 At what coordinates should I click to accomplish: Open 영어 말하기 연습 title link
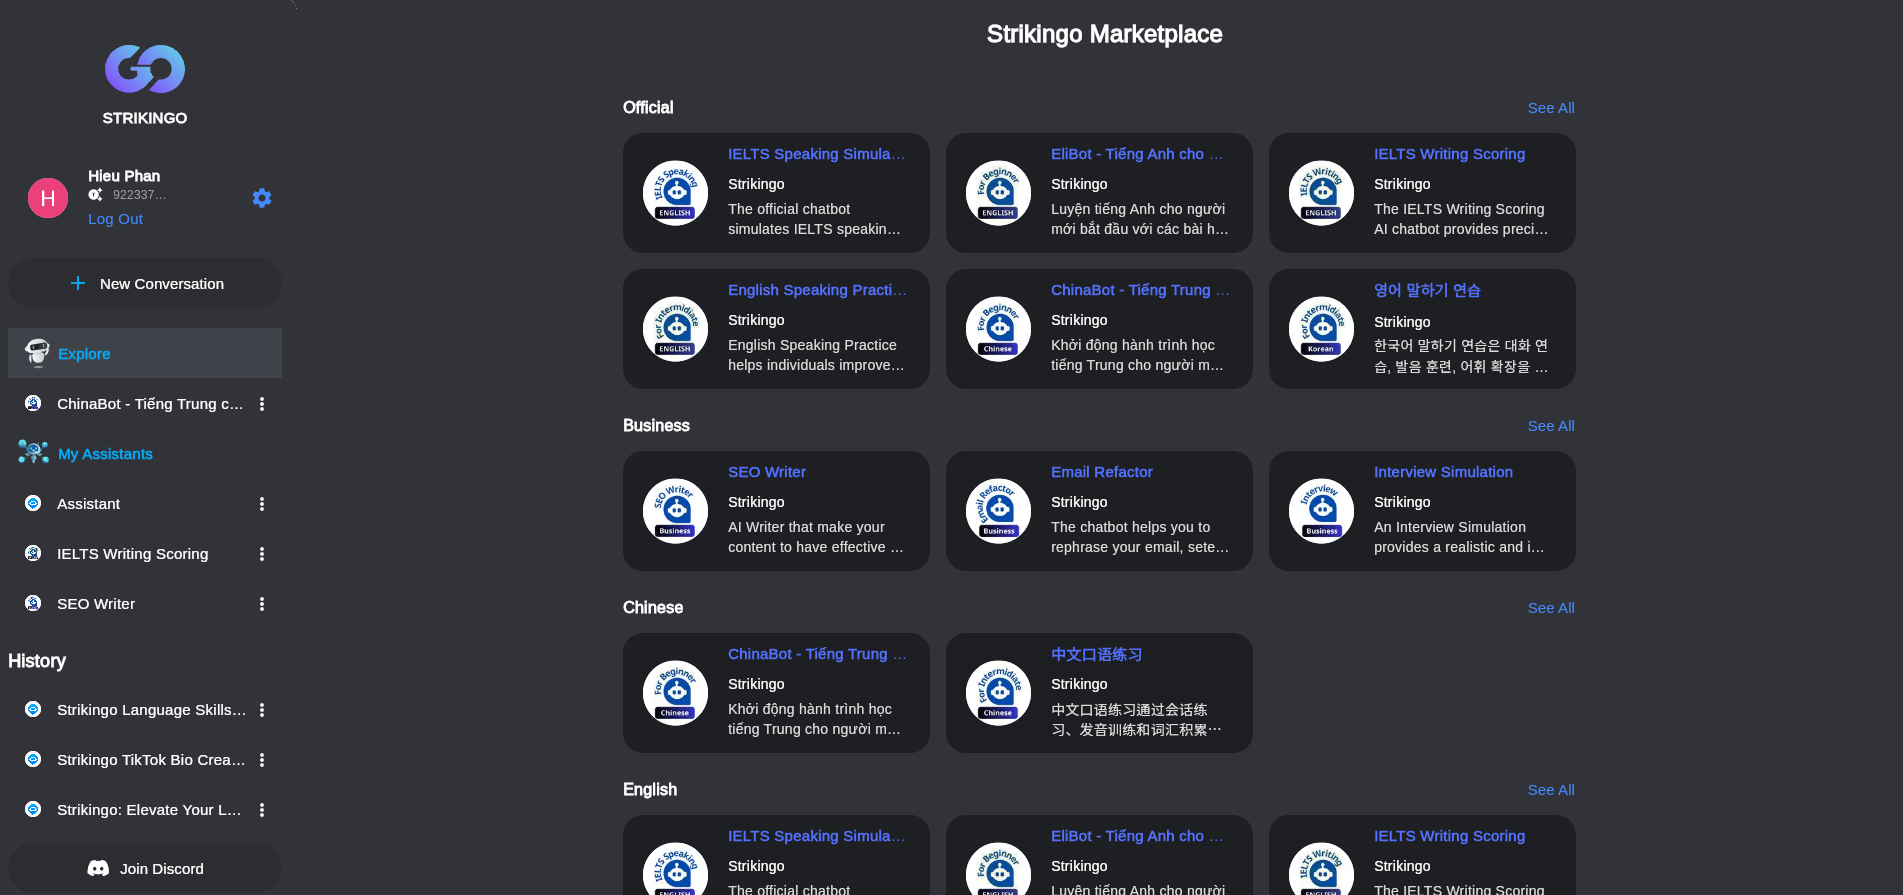coord(1427,290)
